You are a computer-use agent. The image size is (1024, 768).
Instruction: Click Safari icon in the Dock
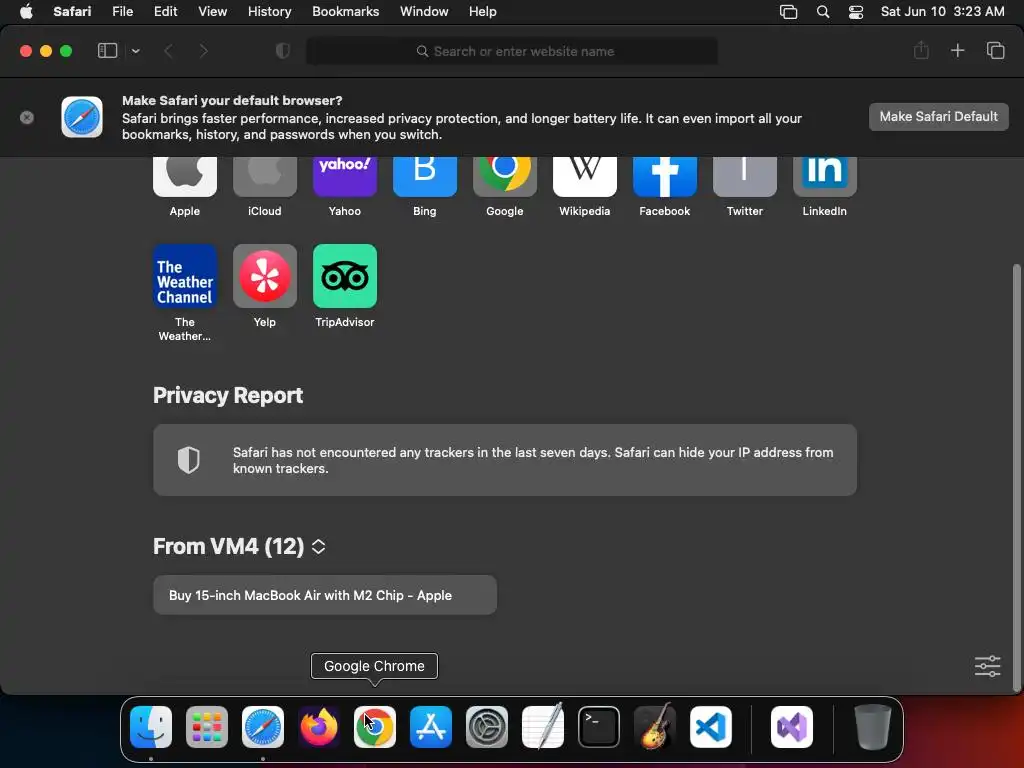[263, 726]
